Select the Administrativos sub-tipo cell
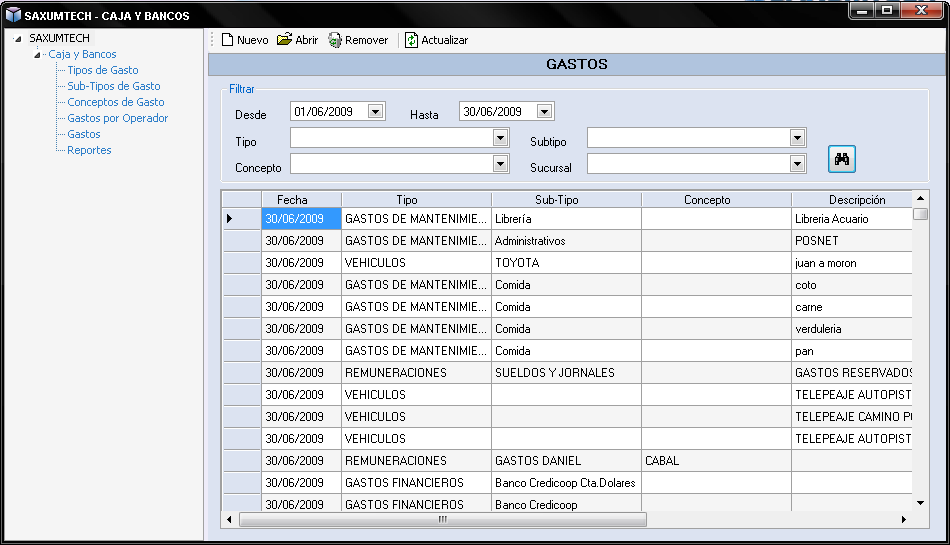 (x=566, y=241)
